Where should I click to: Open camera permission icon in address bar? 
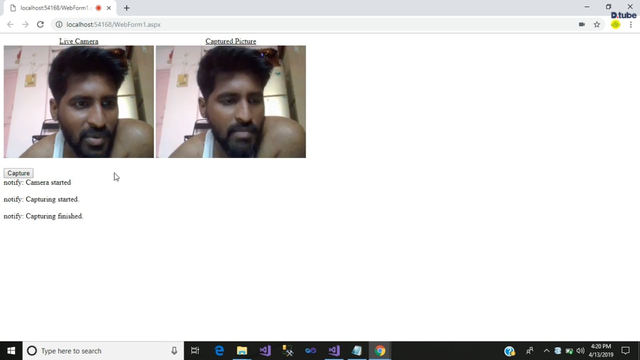pyautogui.click(x=582, y=24)
